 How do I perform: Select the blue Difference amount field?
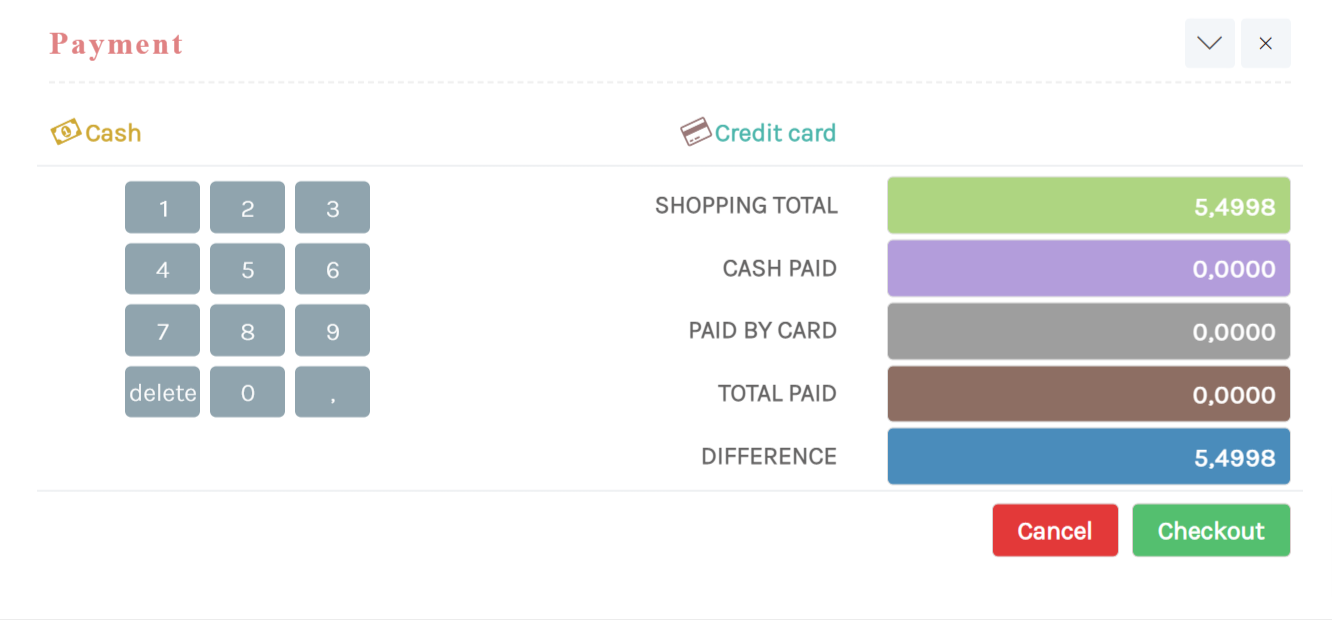1088,457
